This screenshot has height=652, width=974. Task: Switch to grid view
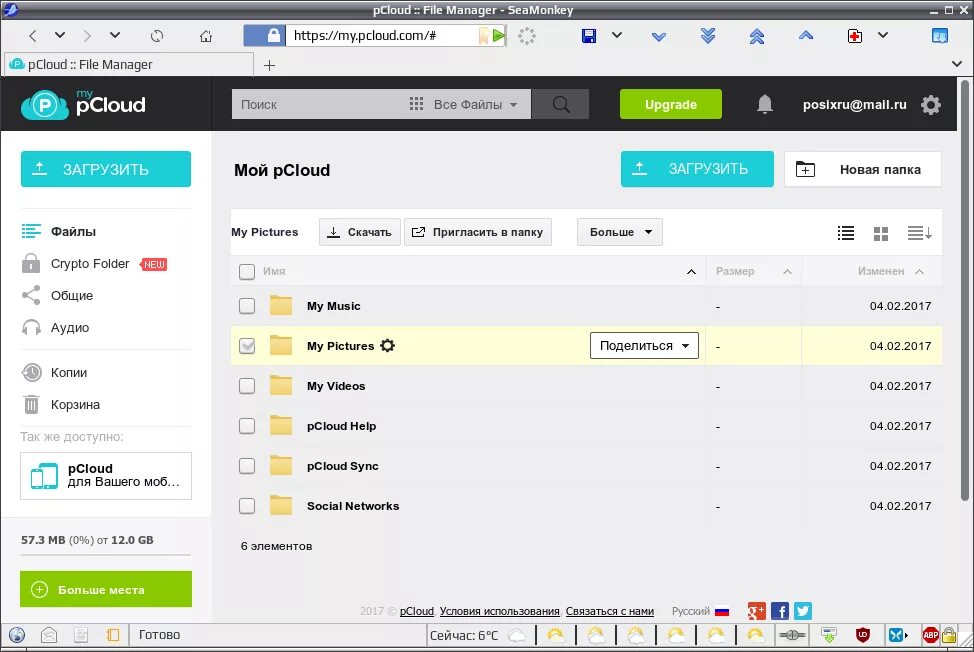tap(881, 233)
